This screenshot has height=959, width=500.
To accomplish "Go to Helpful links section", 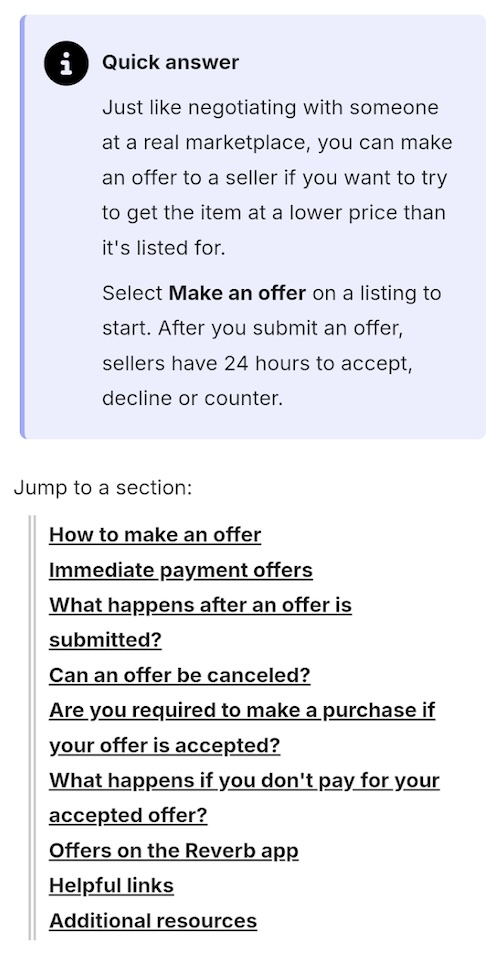I will 111,886.
